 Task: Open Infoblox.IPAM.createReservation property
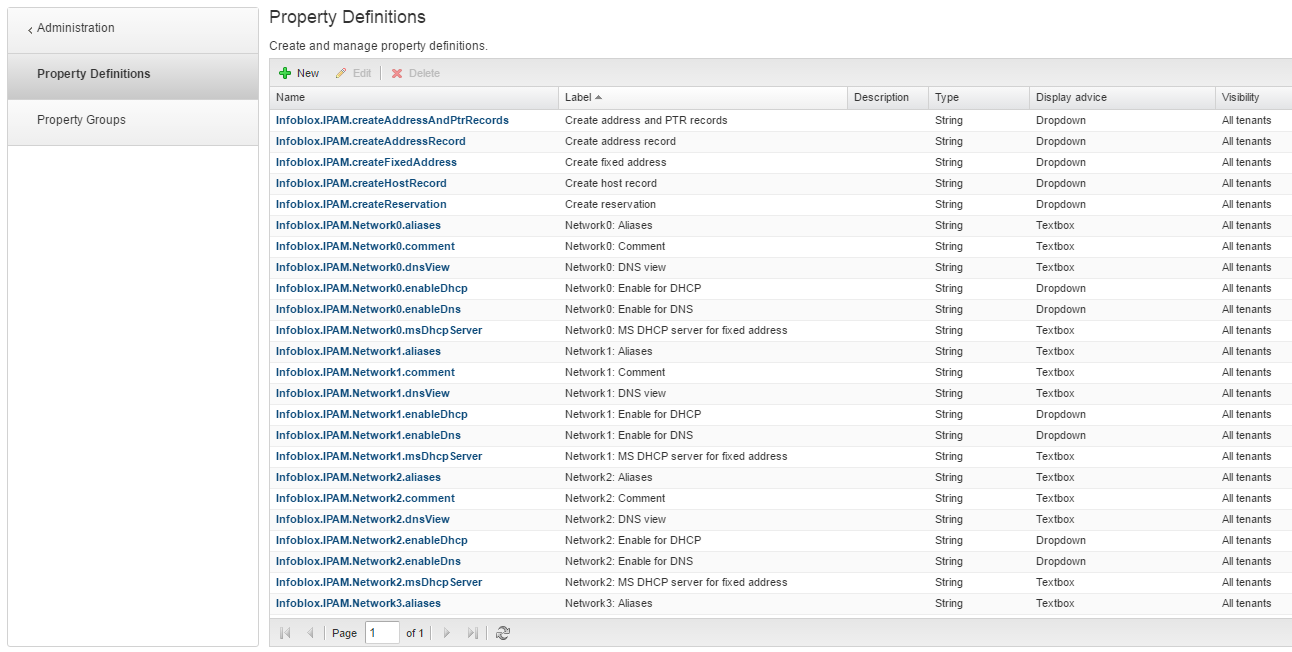coord(361,204)
